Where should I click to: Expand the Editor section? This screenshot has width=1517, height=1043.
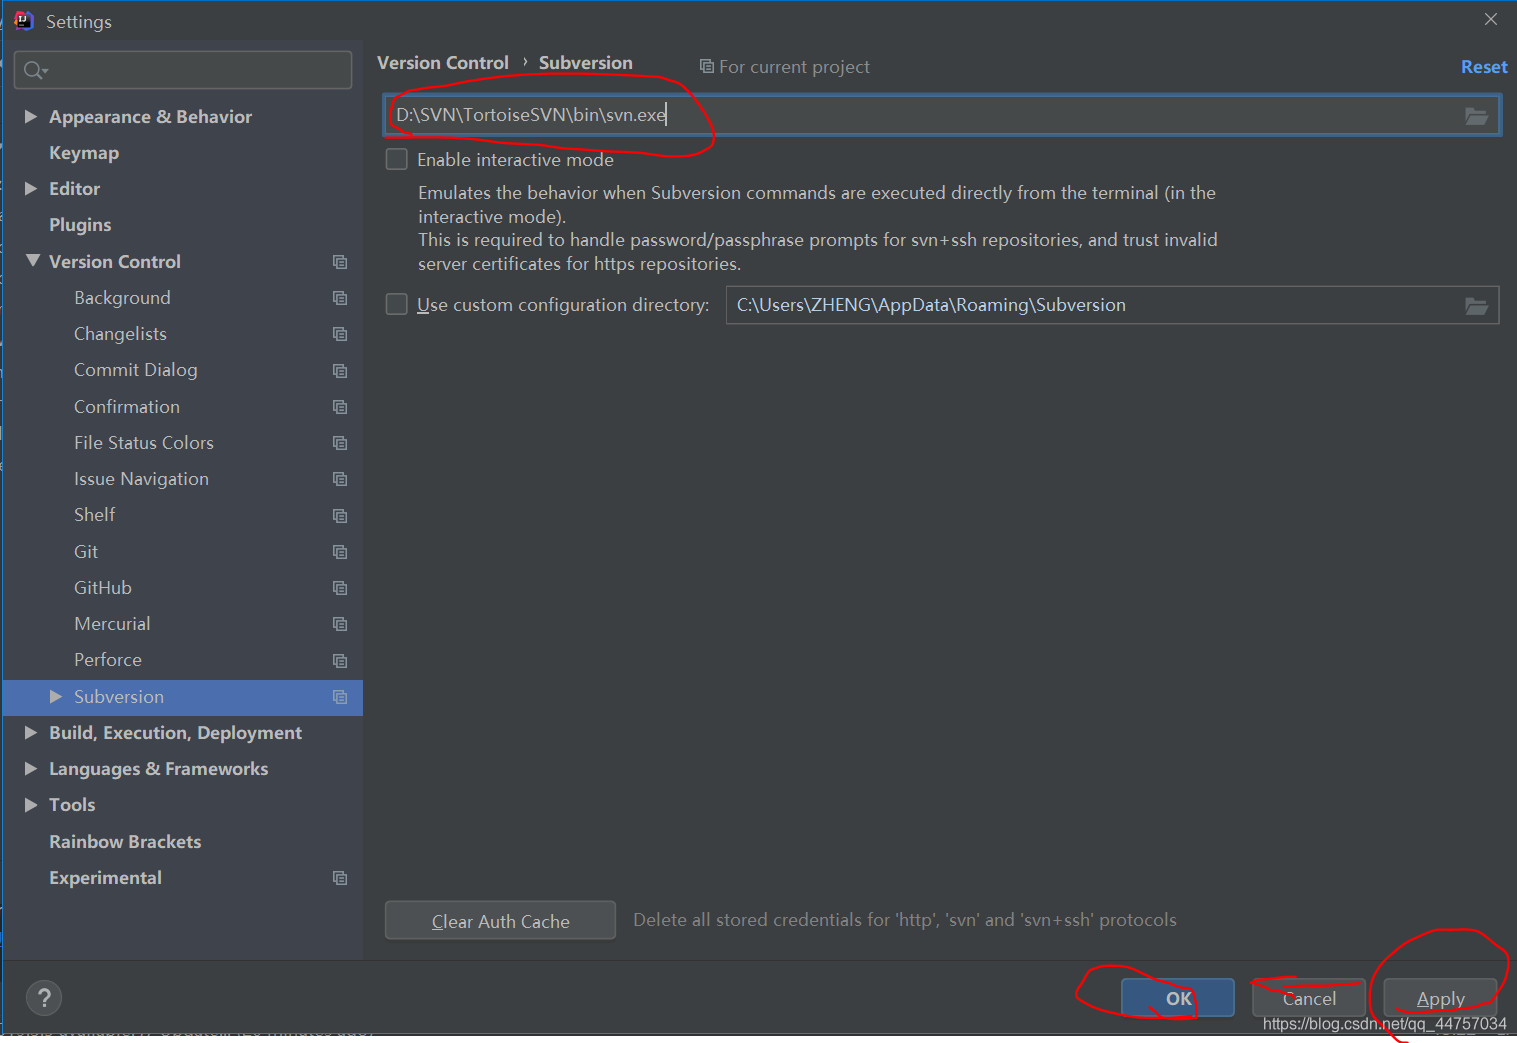31,188
